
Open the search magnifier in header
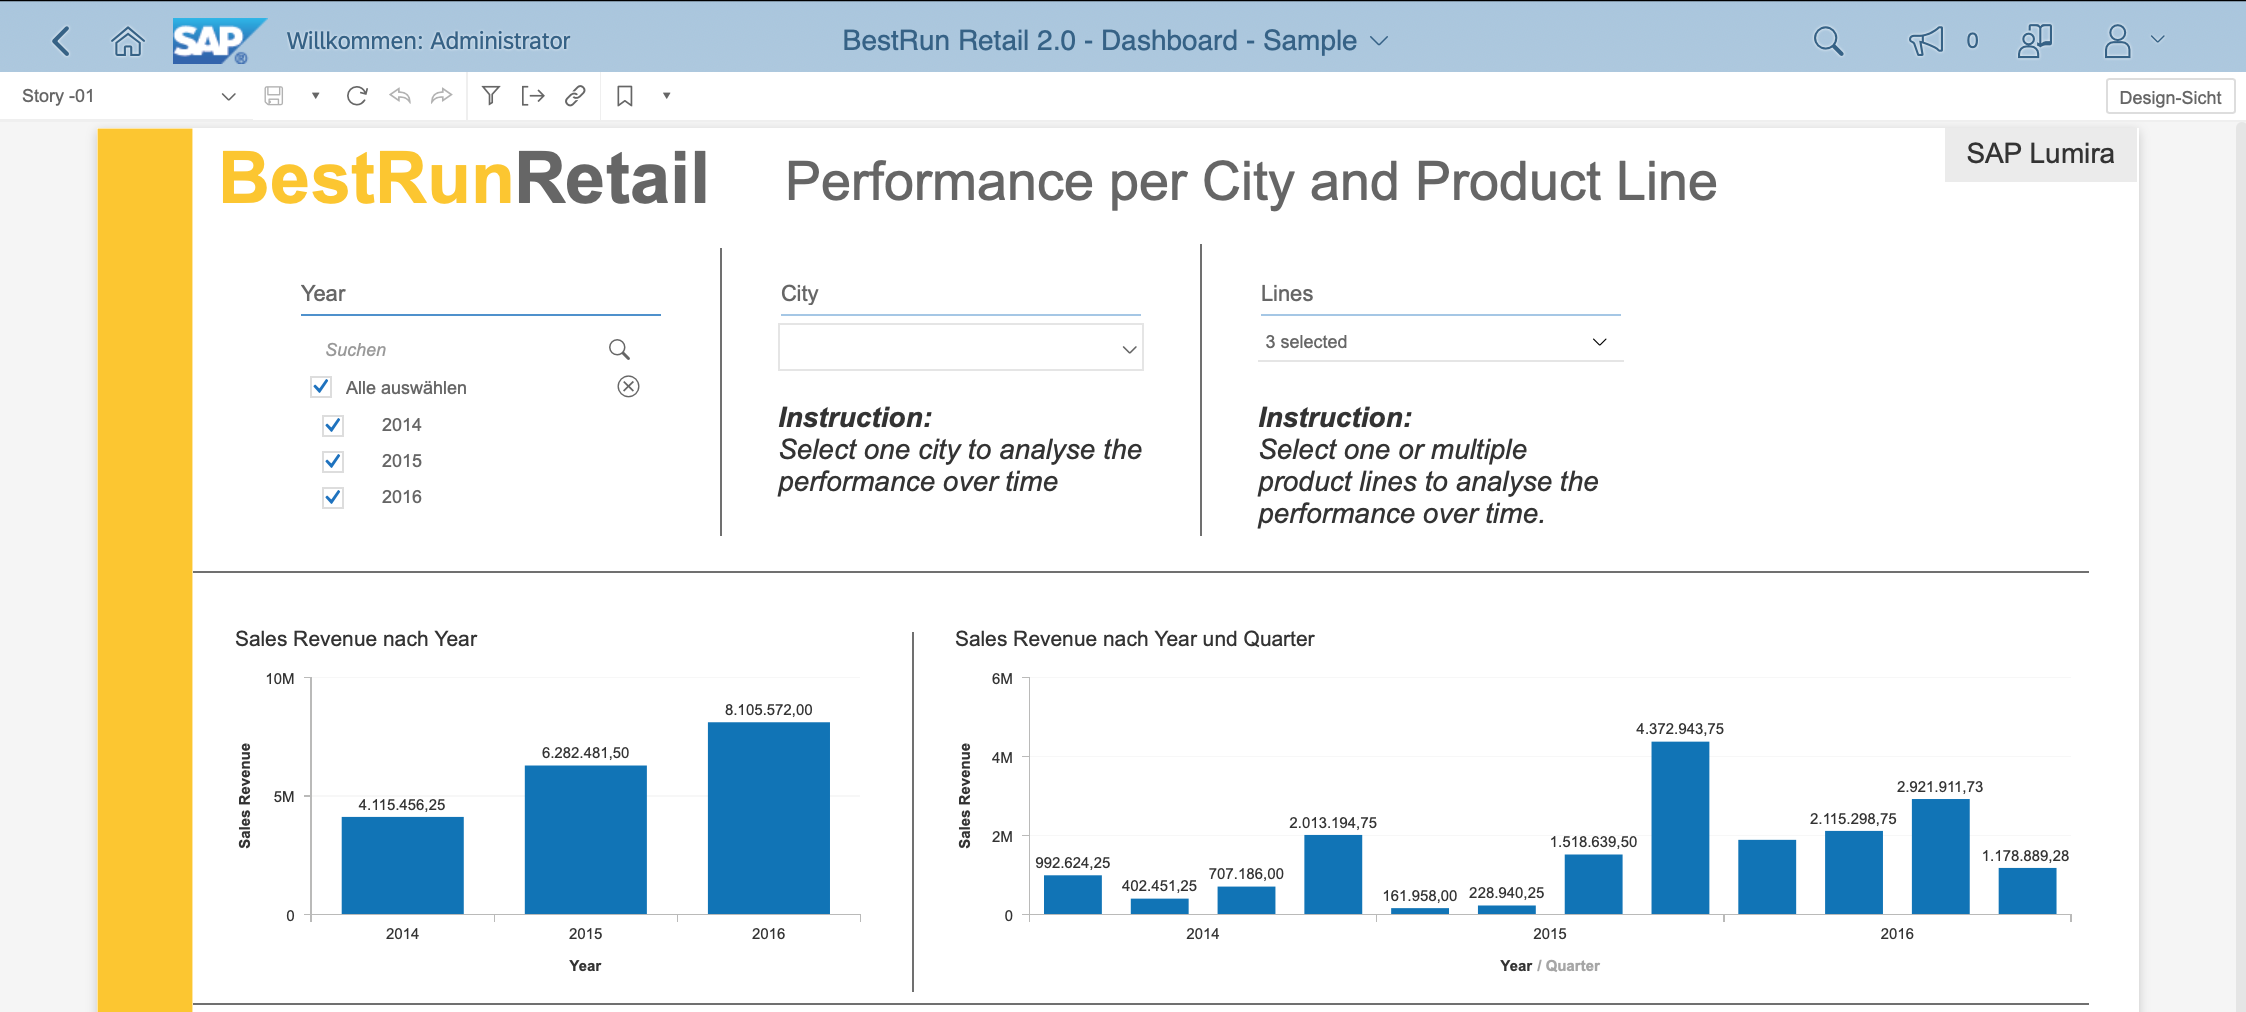click(1828, 41)
